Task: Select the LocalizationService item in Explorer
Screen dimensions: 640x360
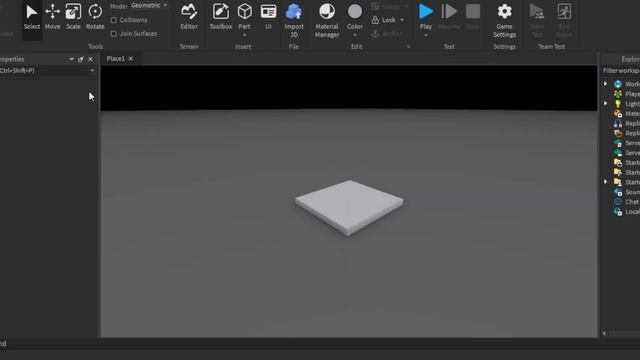Action: [627, 211]
